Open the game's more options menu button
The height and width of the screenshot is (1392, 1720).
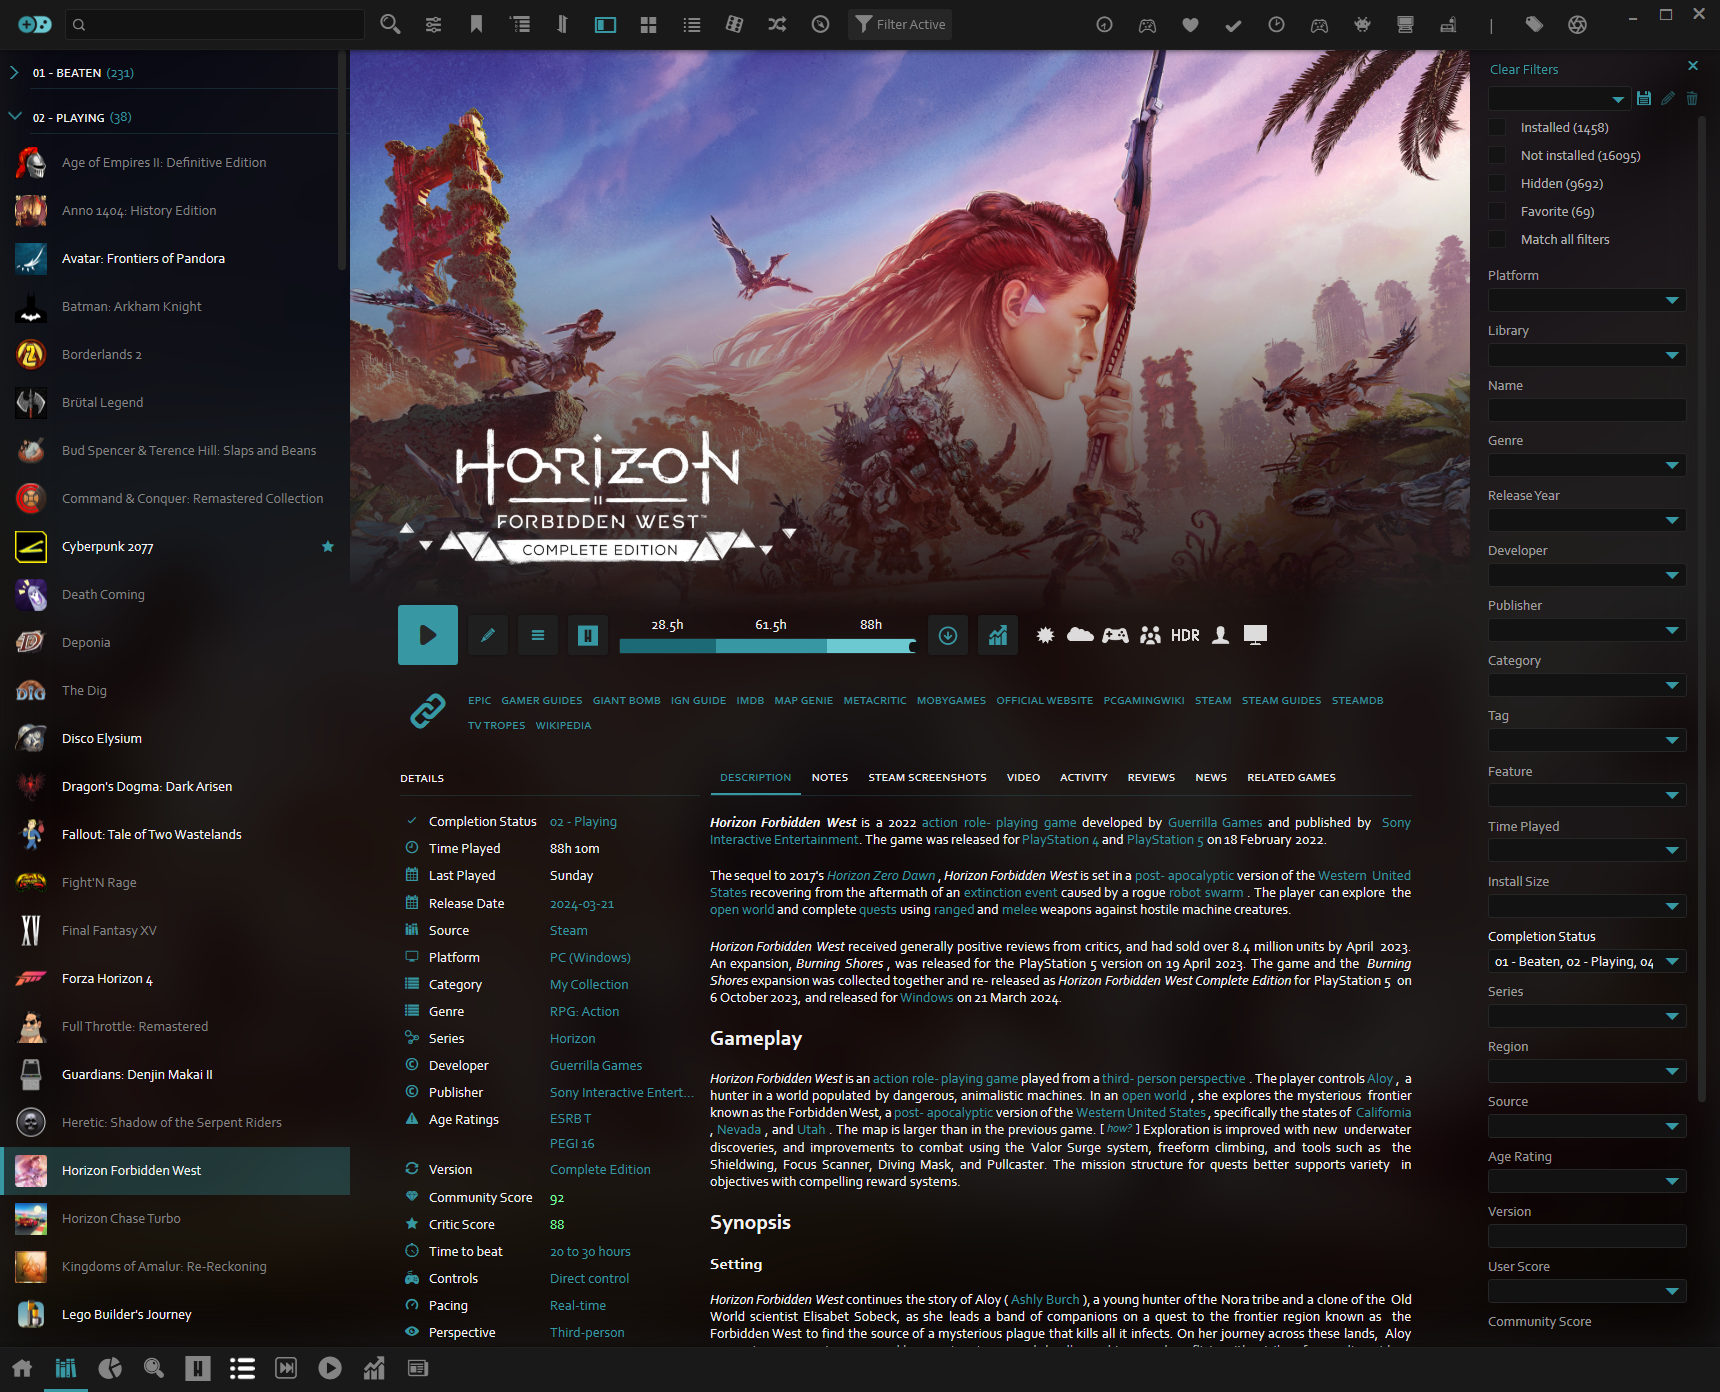pyautogui.click(x=538, y=635)
